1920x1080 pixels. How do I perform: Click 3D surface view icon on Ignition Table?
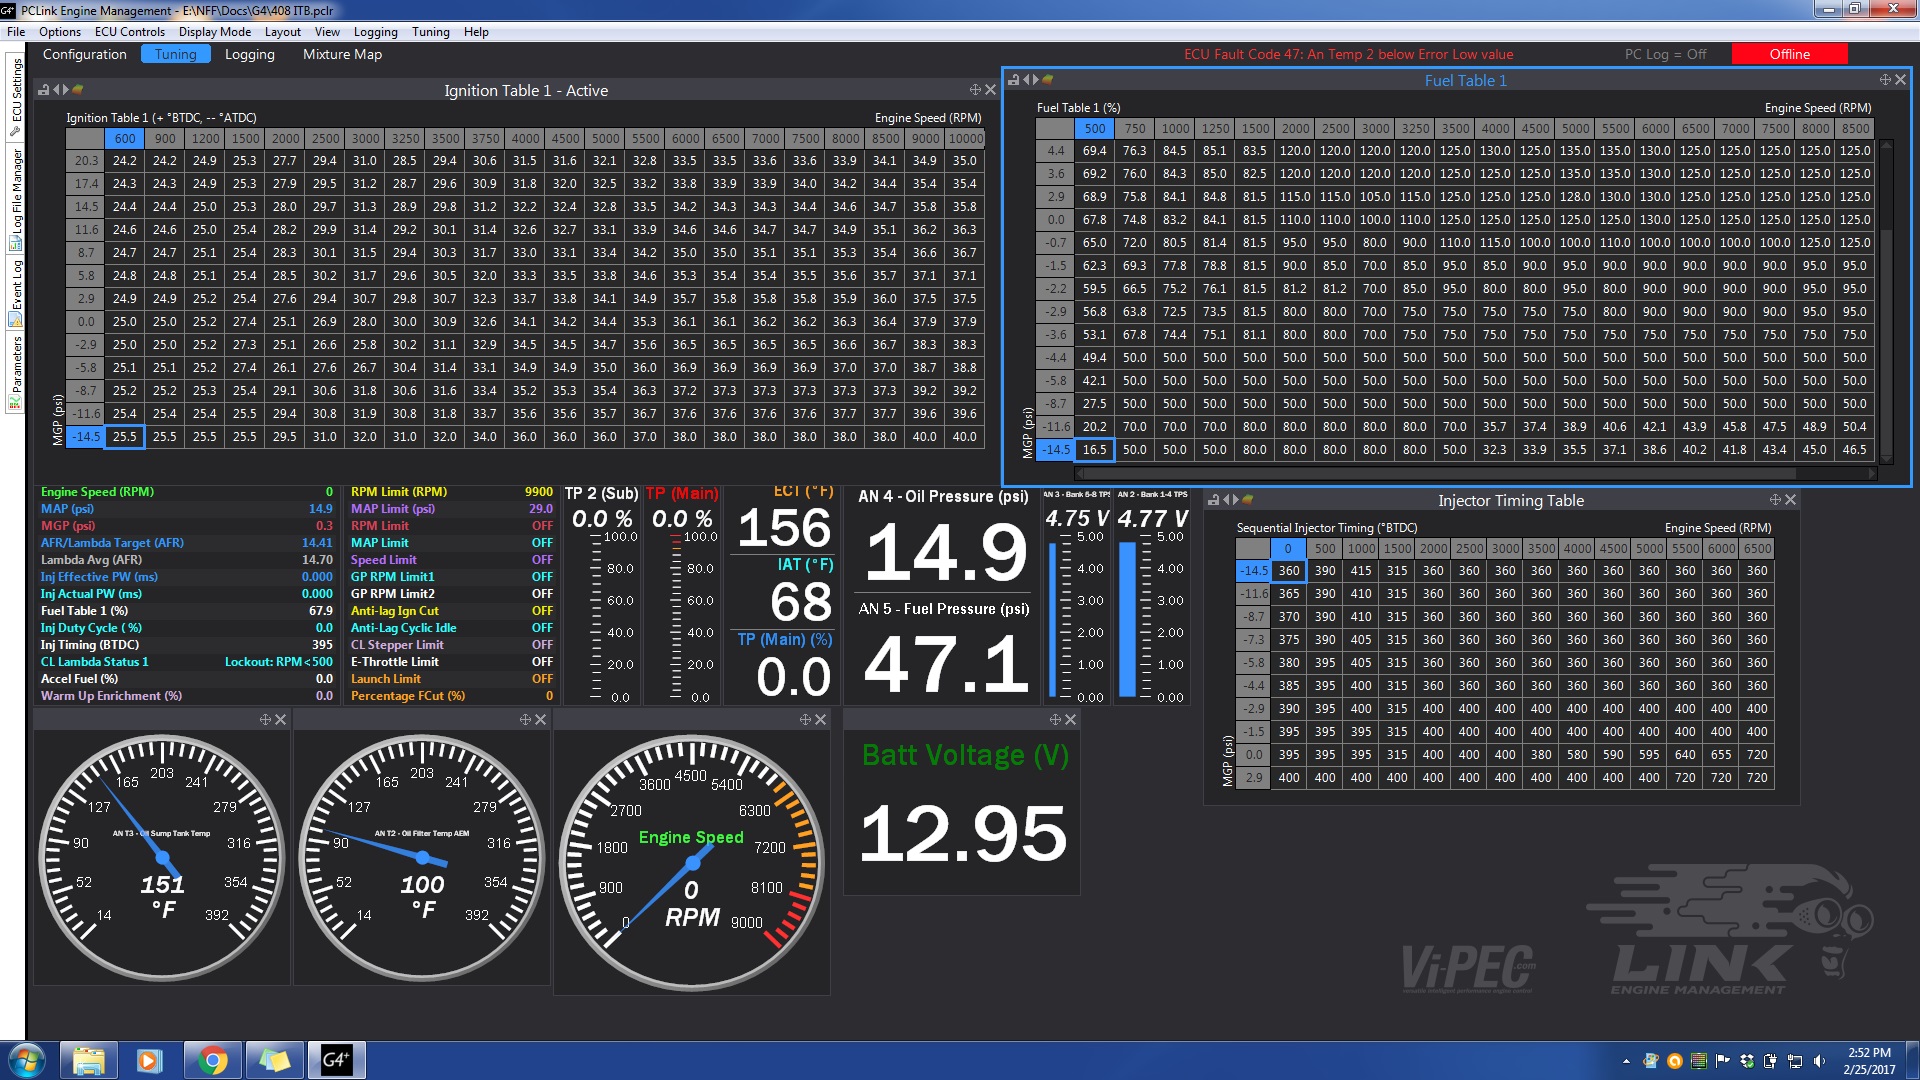78,90
